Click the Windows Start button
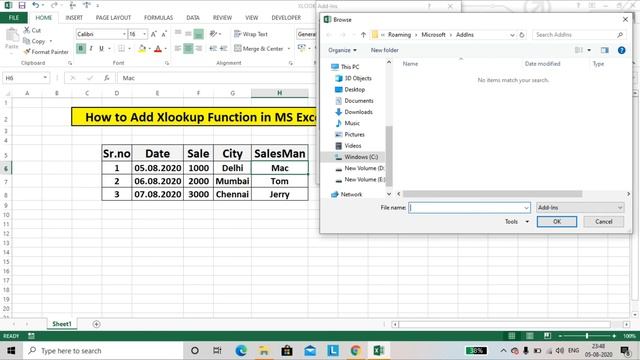The image size is (640, 360). [11, 351]
